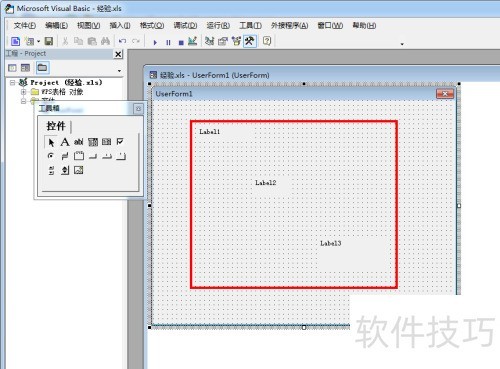Screen dimensions: 500x369
Task: Expand the WPS表格 对象 folder node
Action: 23,92
